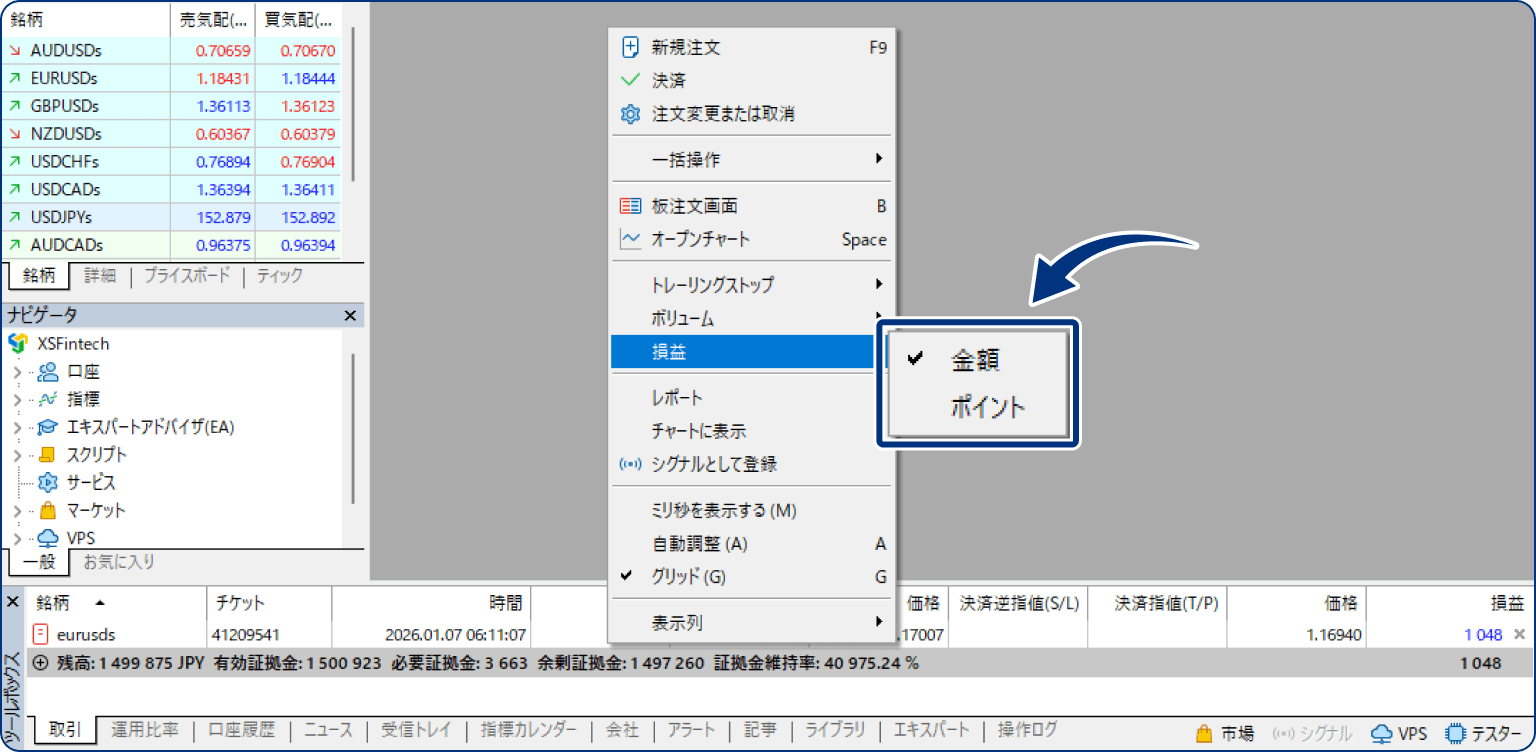
Task: Click the サービス gear icon in Navigator
Action: pyautogui.click(x=48, y=483)
